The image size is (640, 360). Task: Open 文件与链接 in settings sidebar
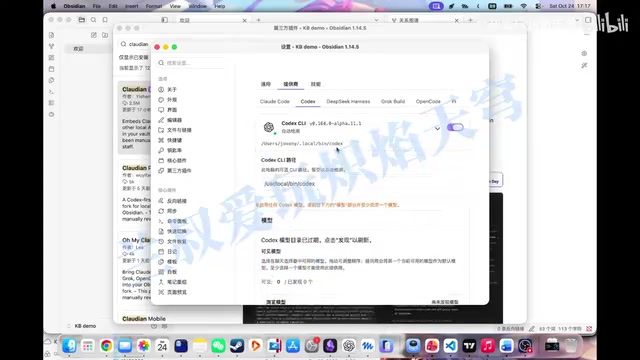point(179,130)
